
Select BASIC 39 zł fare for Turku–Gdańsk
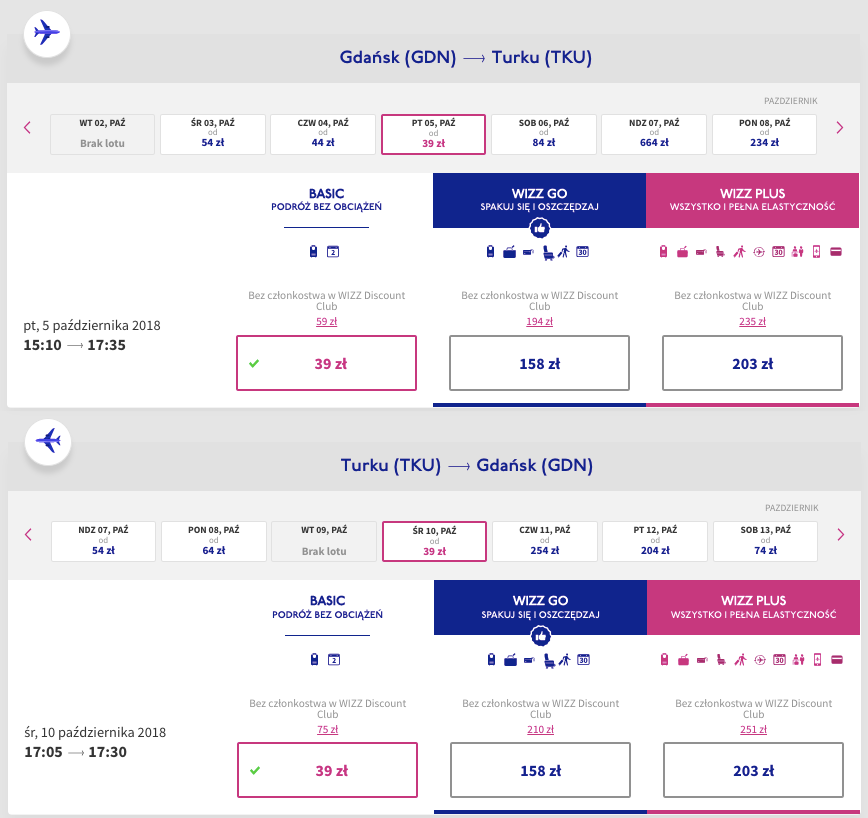point(328,770)
